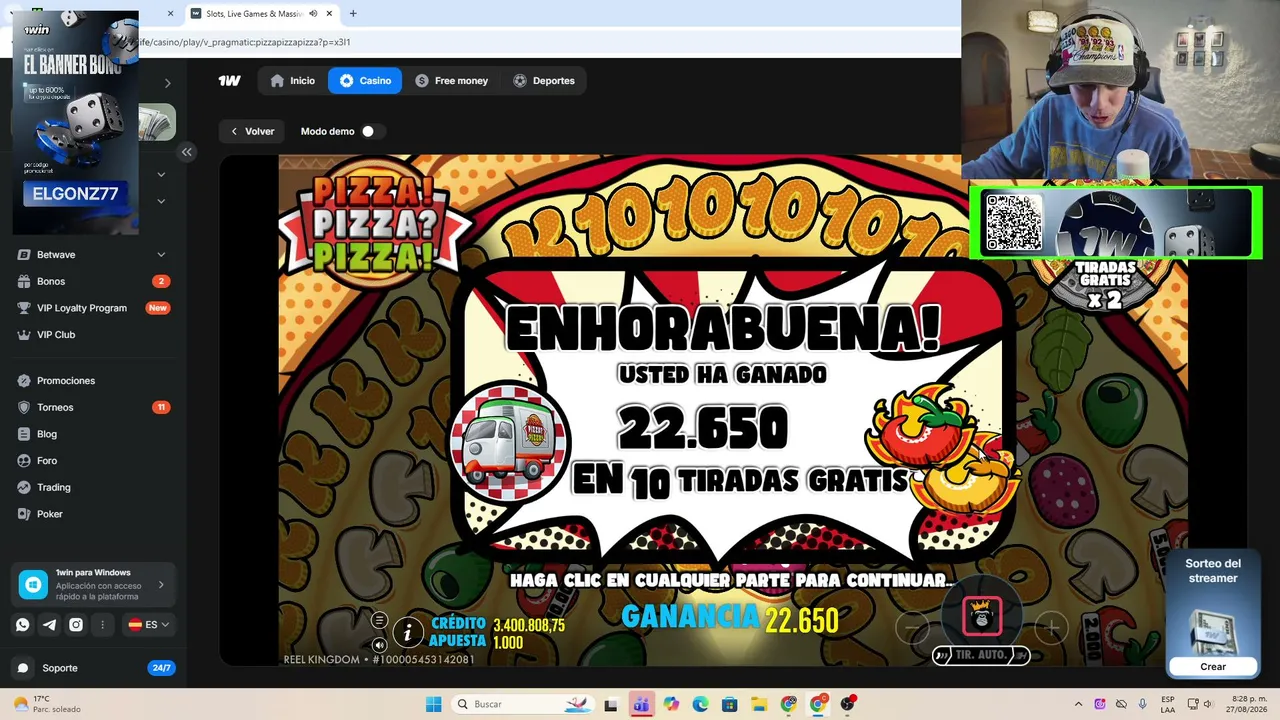Click the browser address bar URL

[244, 42]
